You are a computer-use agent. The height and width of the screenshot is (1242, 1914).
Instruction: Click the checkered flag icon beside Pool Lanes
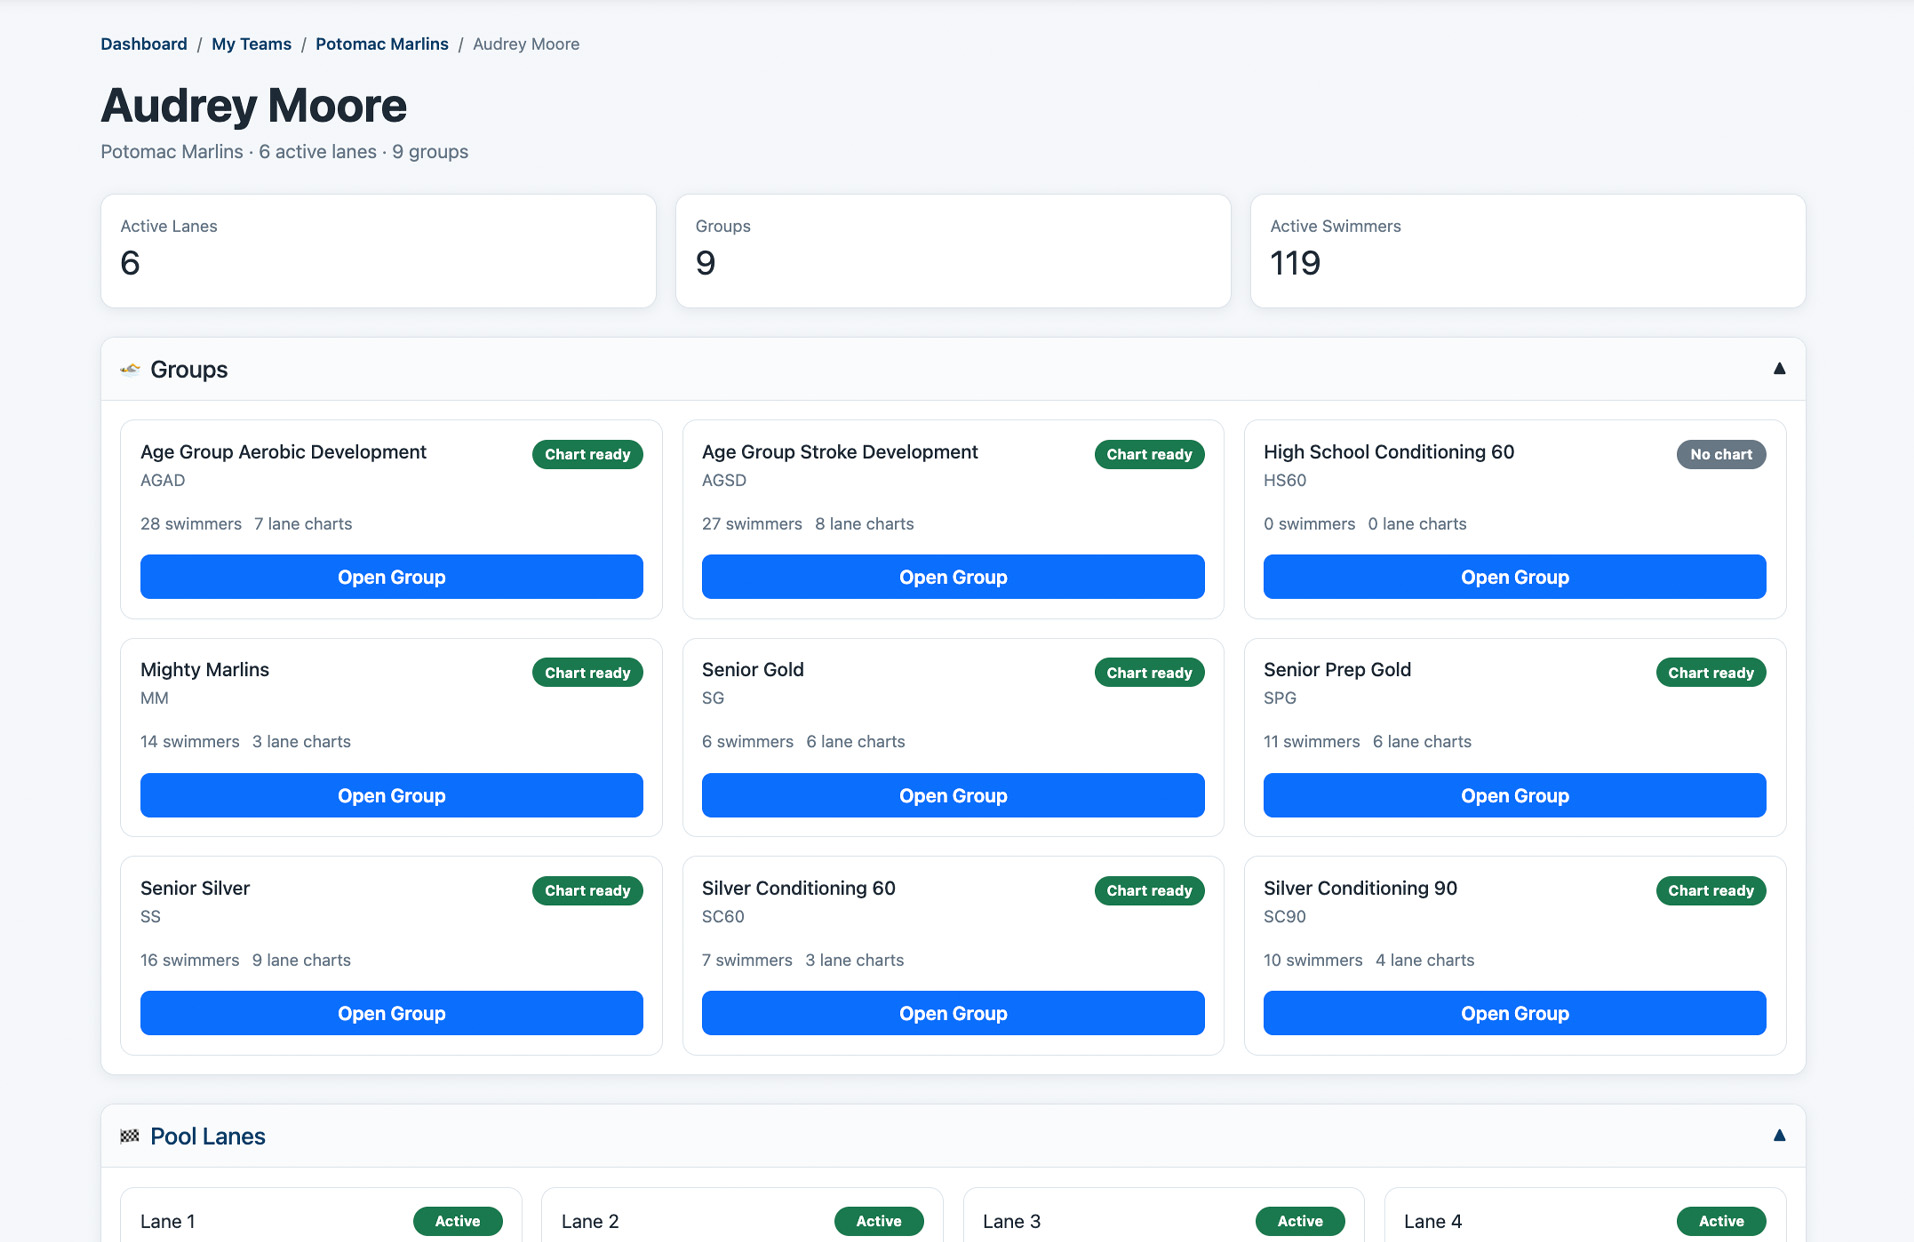pyautogui.click(x=130, y=1136)
